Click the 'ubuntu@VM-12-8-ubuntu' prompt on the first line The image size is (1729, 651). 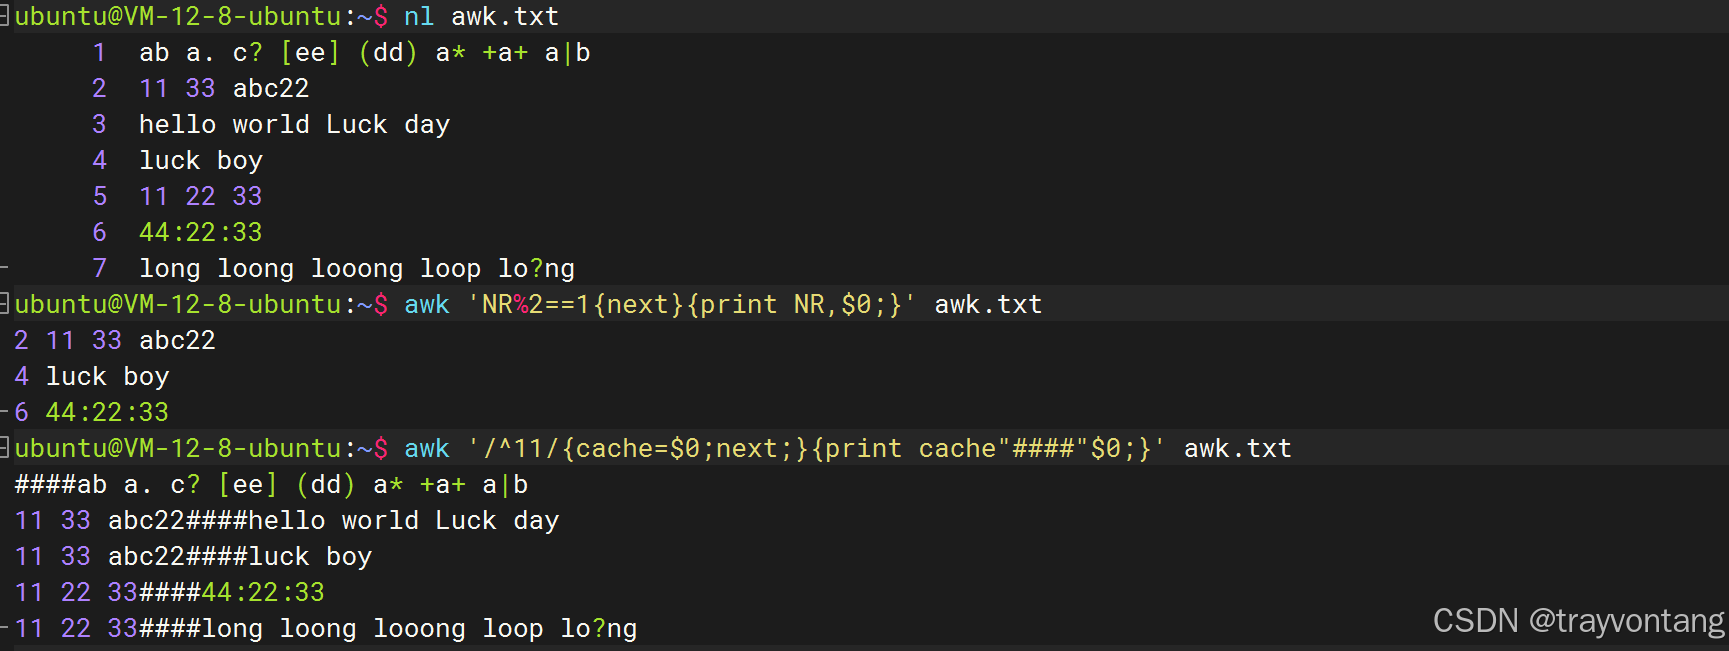pyautogui.click(x=178, y=17)
